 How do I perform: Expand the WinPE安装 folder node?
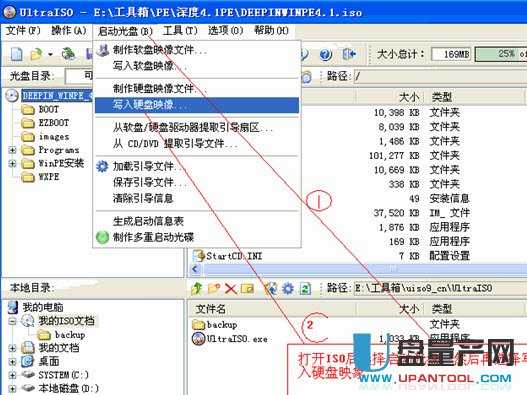tap(12, 164)
